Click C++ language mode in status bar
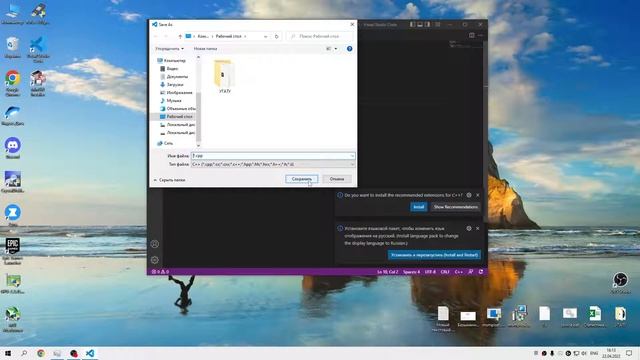 point(459,272)
